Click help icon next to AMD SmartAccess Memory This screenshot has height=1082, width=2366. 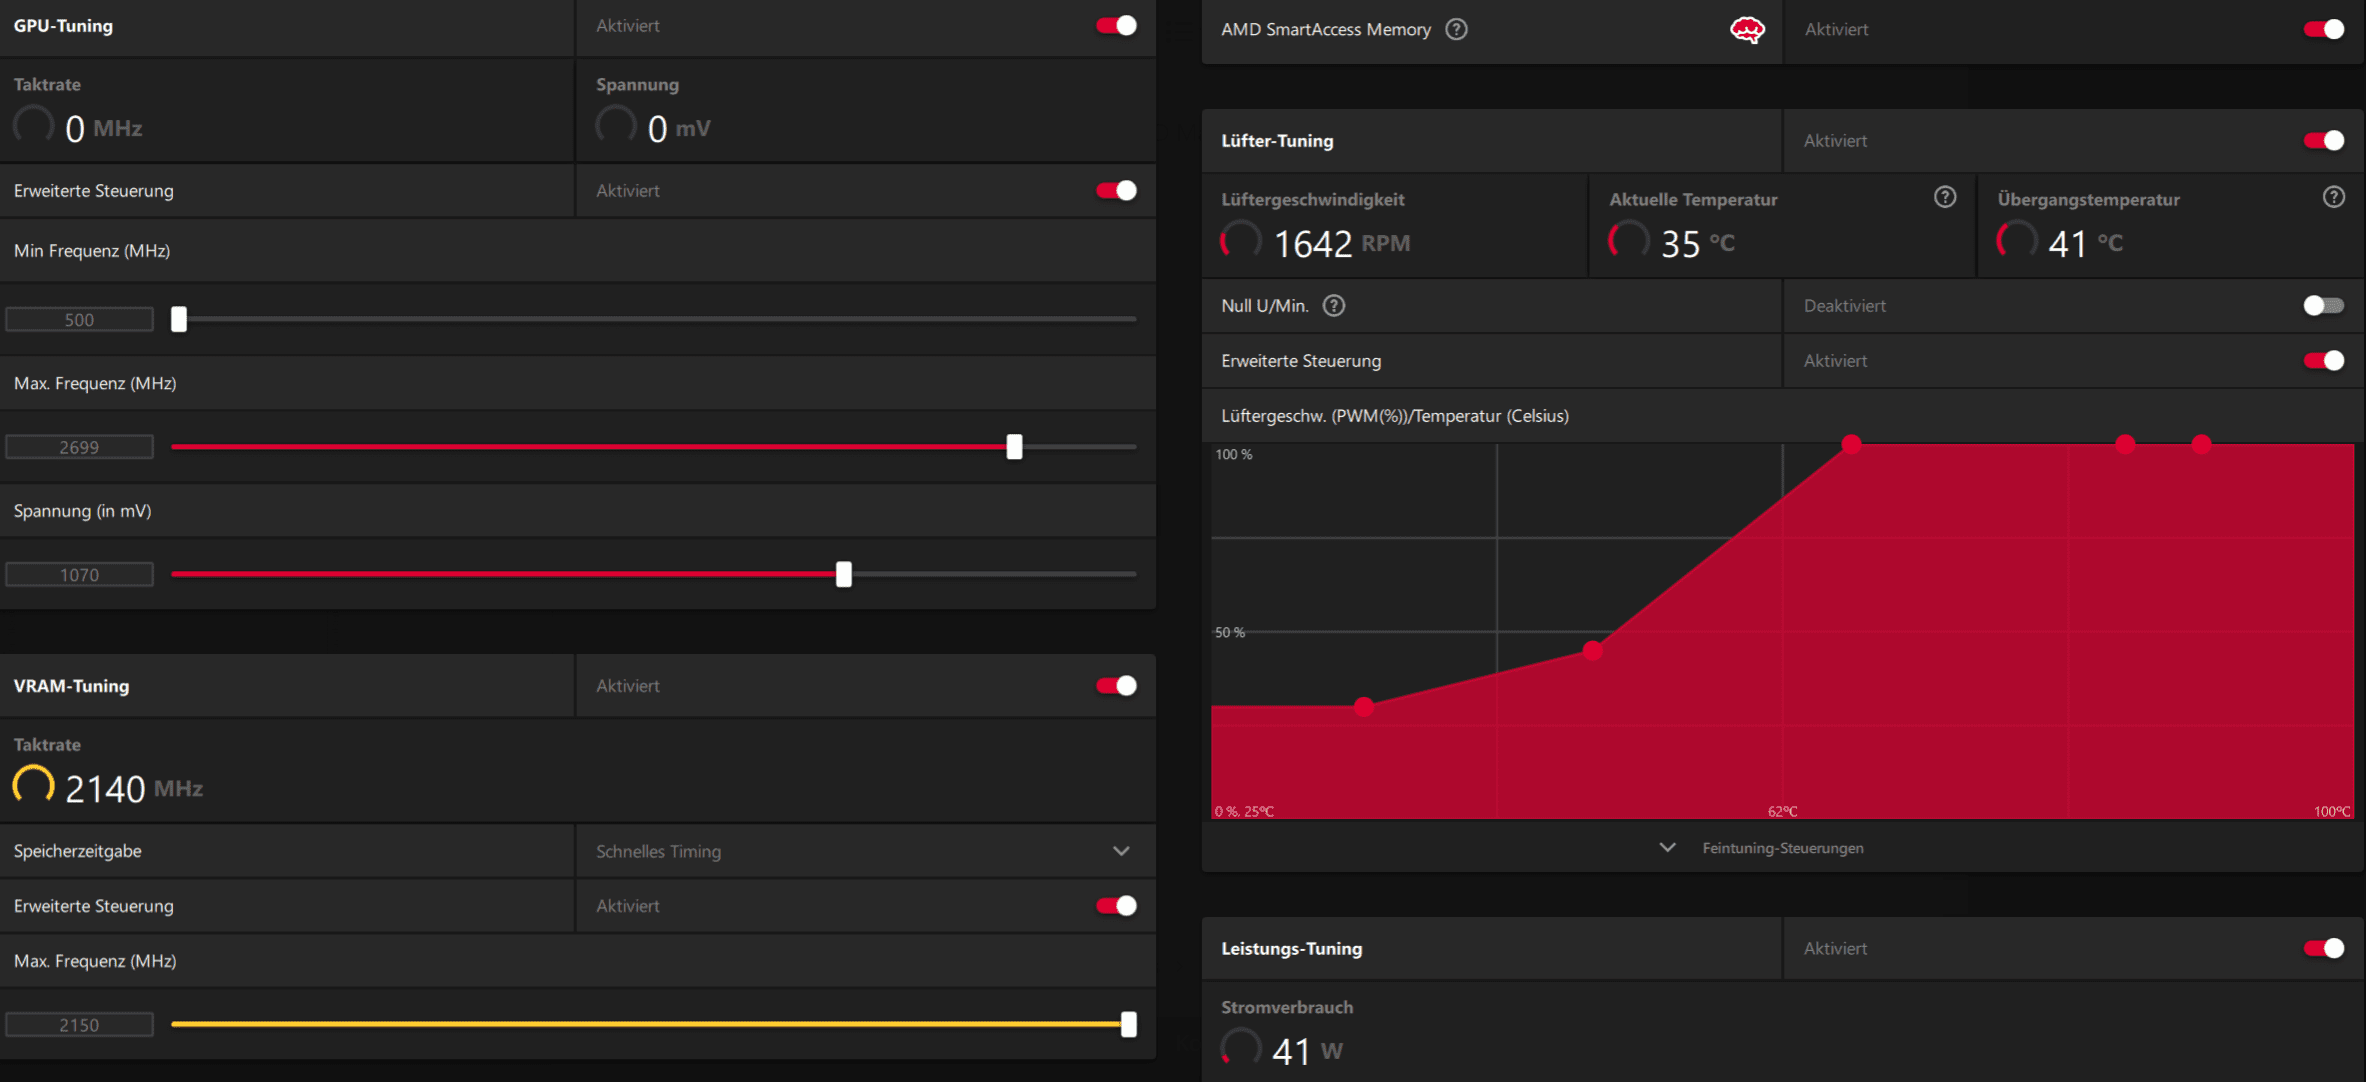tap(1457, 30)
